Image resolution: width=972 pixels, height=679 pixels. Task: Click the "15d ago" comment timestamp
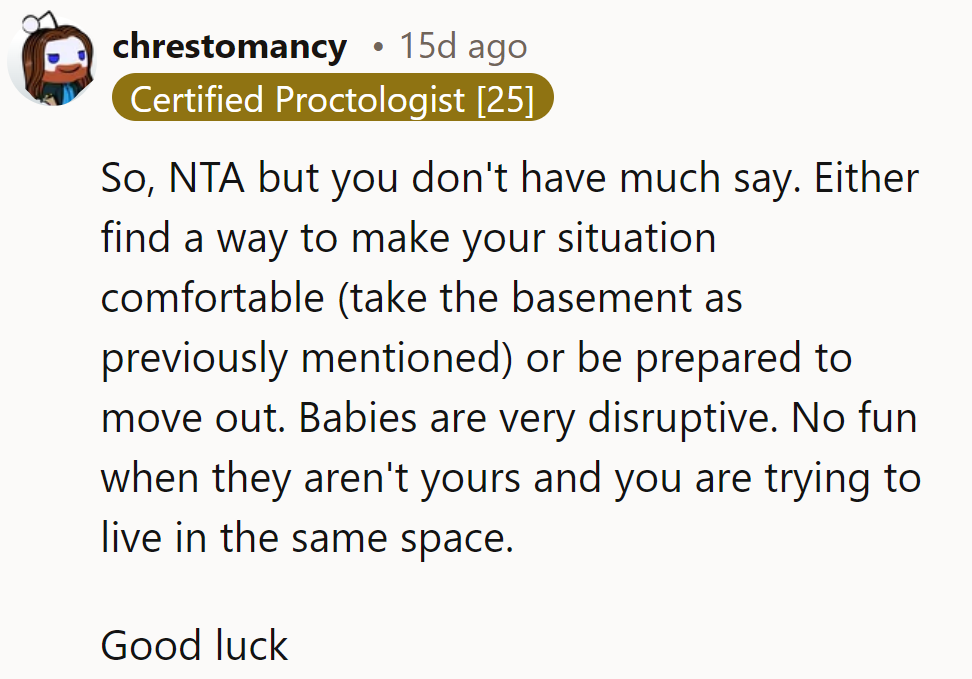[x=463, y=46]
